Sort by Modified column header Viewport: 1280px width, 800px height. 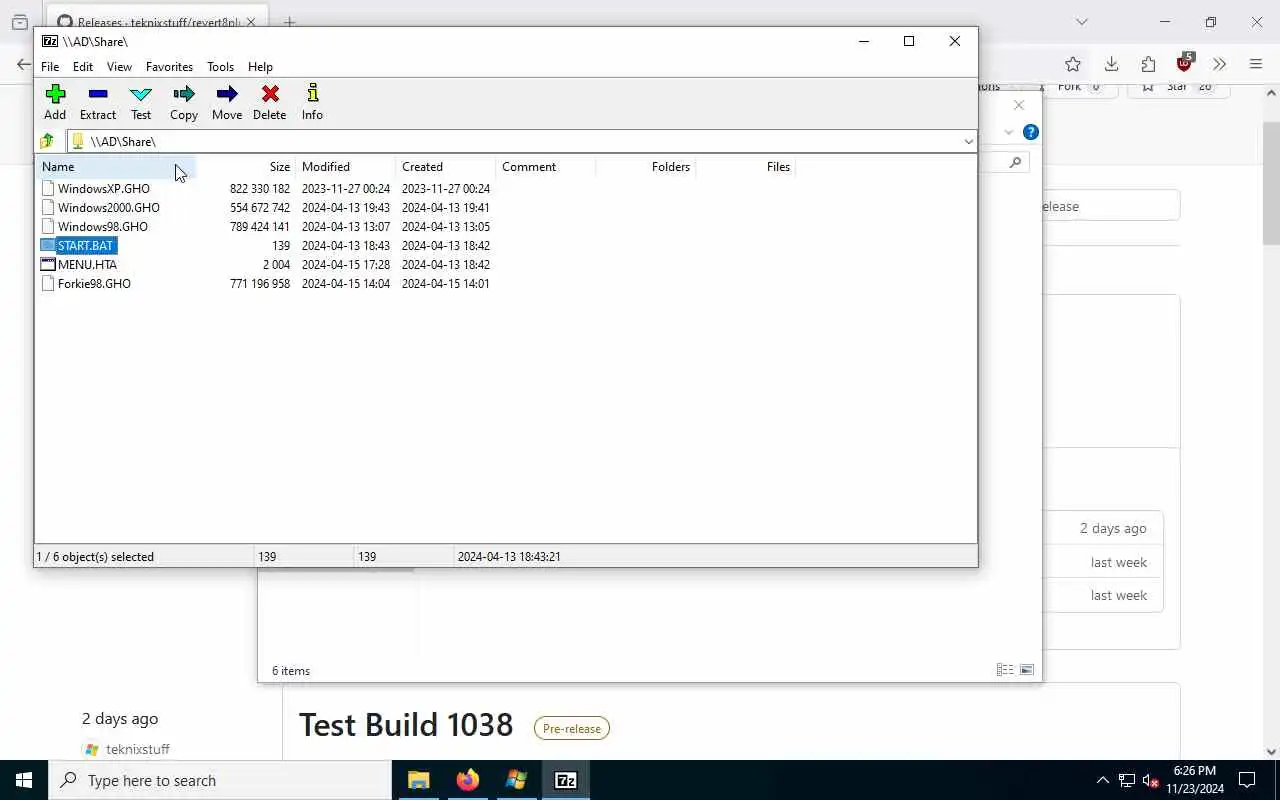coord(346,167)
